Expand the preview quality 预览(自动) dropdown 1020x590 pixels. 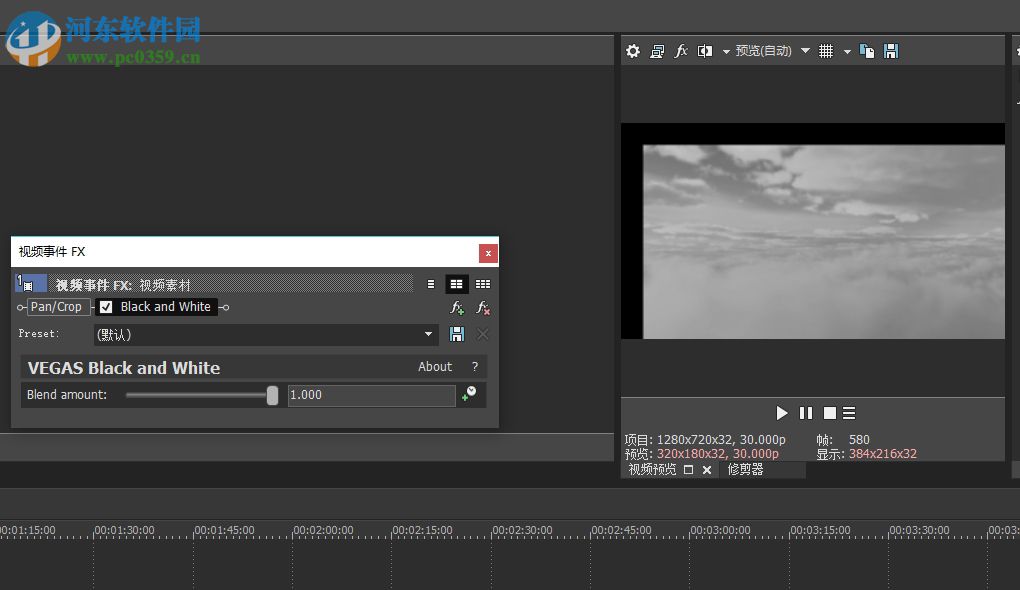805,51
